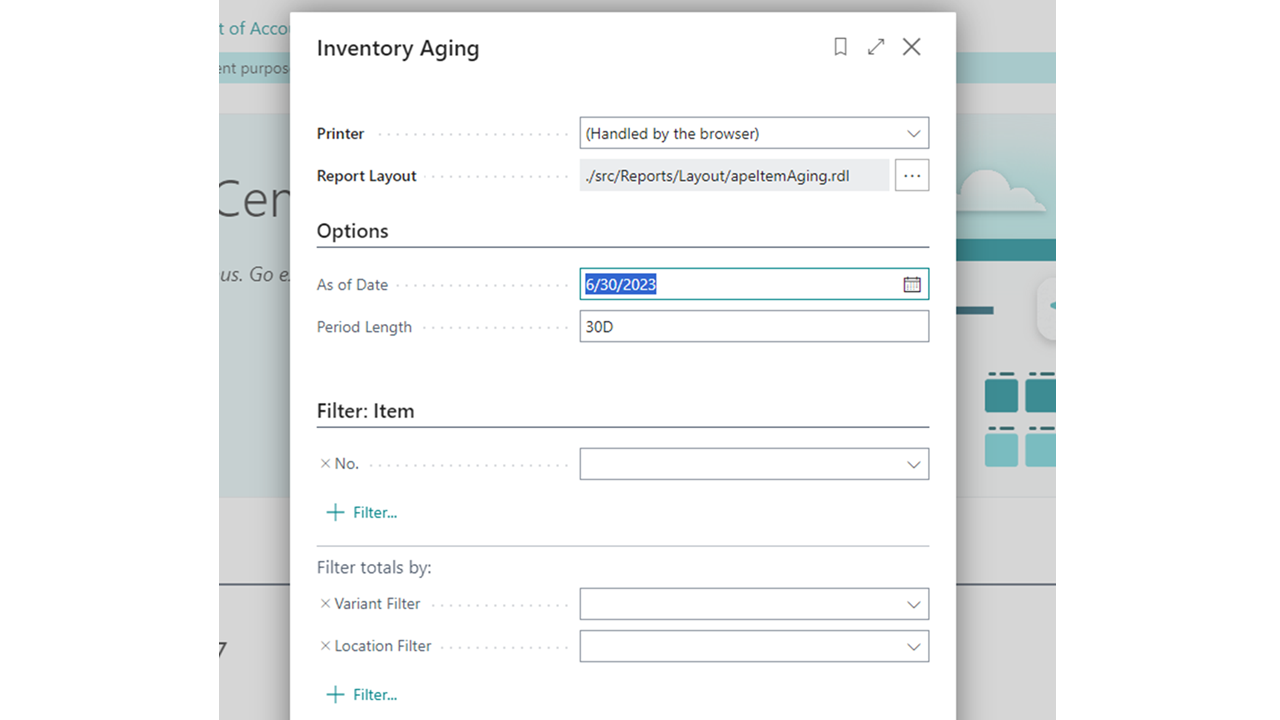The height and width of the screenshot is (720, 1280).
Task: Click the Report Layout ellipsis button
Action: coord(911,175)
